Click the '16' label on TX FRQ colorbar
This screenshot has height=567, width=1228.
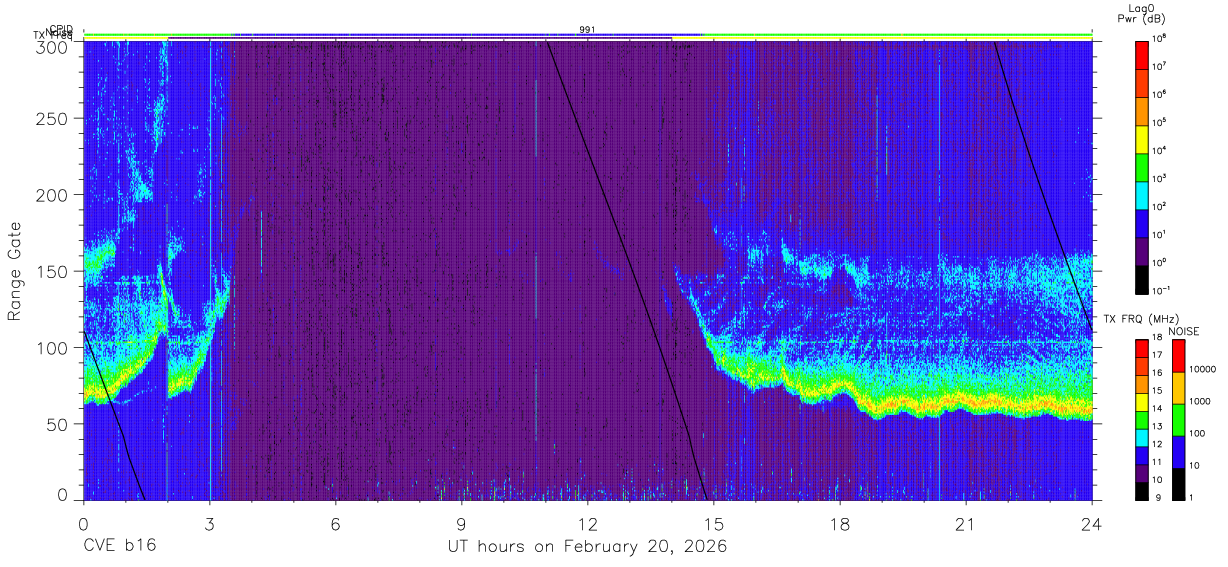coord(1159,374)
